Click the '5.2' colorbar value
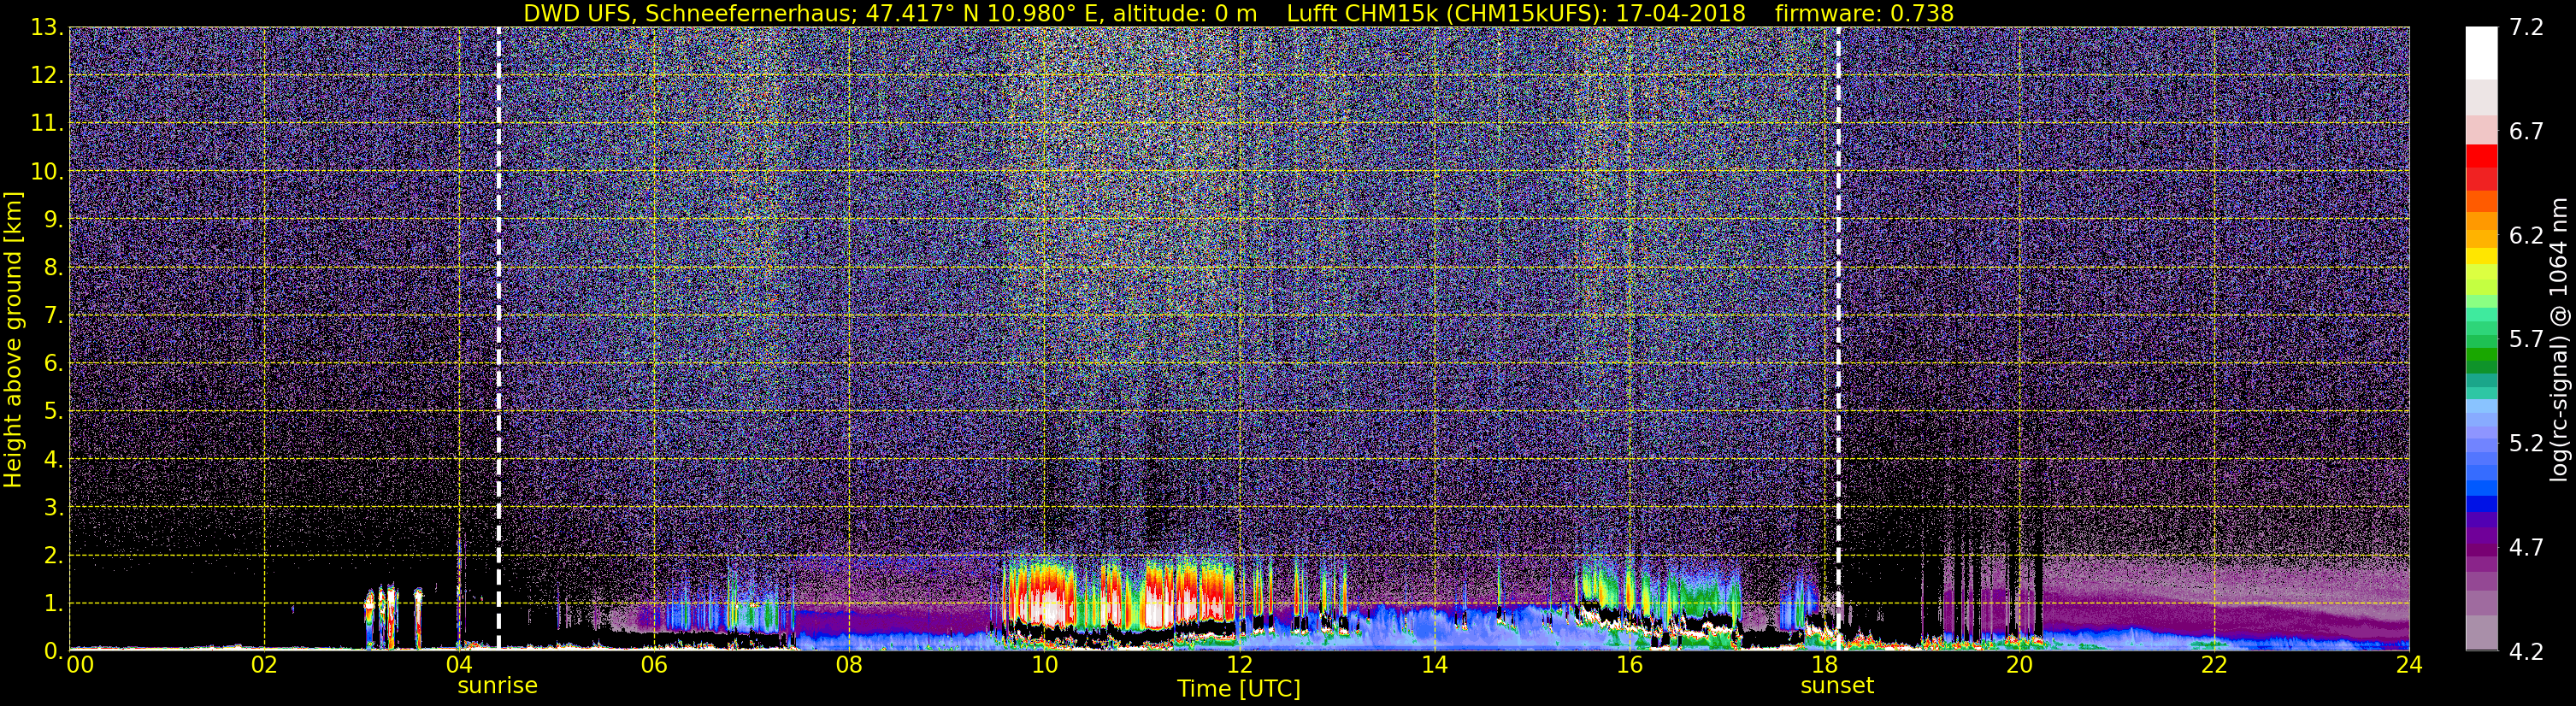This screenshot has width=2576, height=706. [2526, 443]
